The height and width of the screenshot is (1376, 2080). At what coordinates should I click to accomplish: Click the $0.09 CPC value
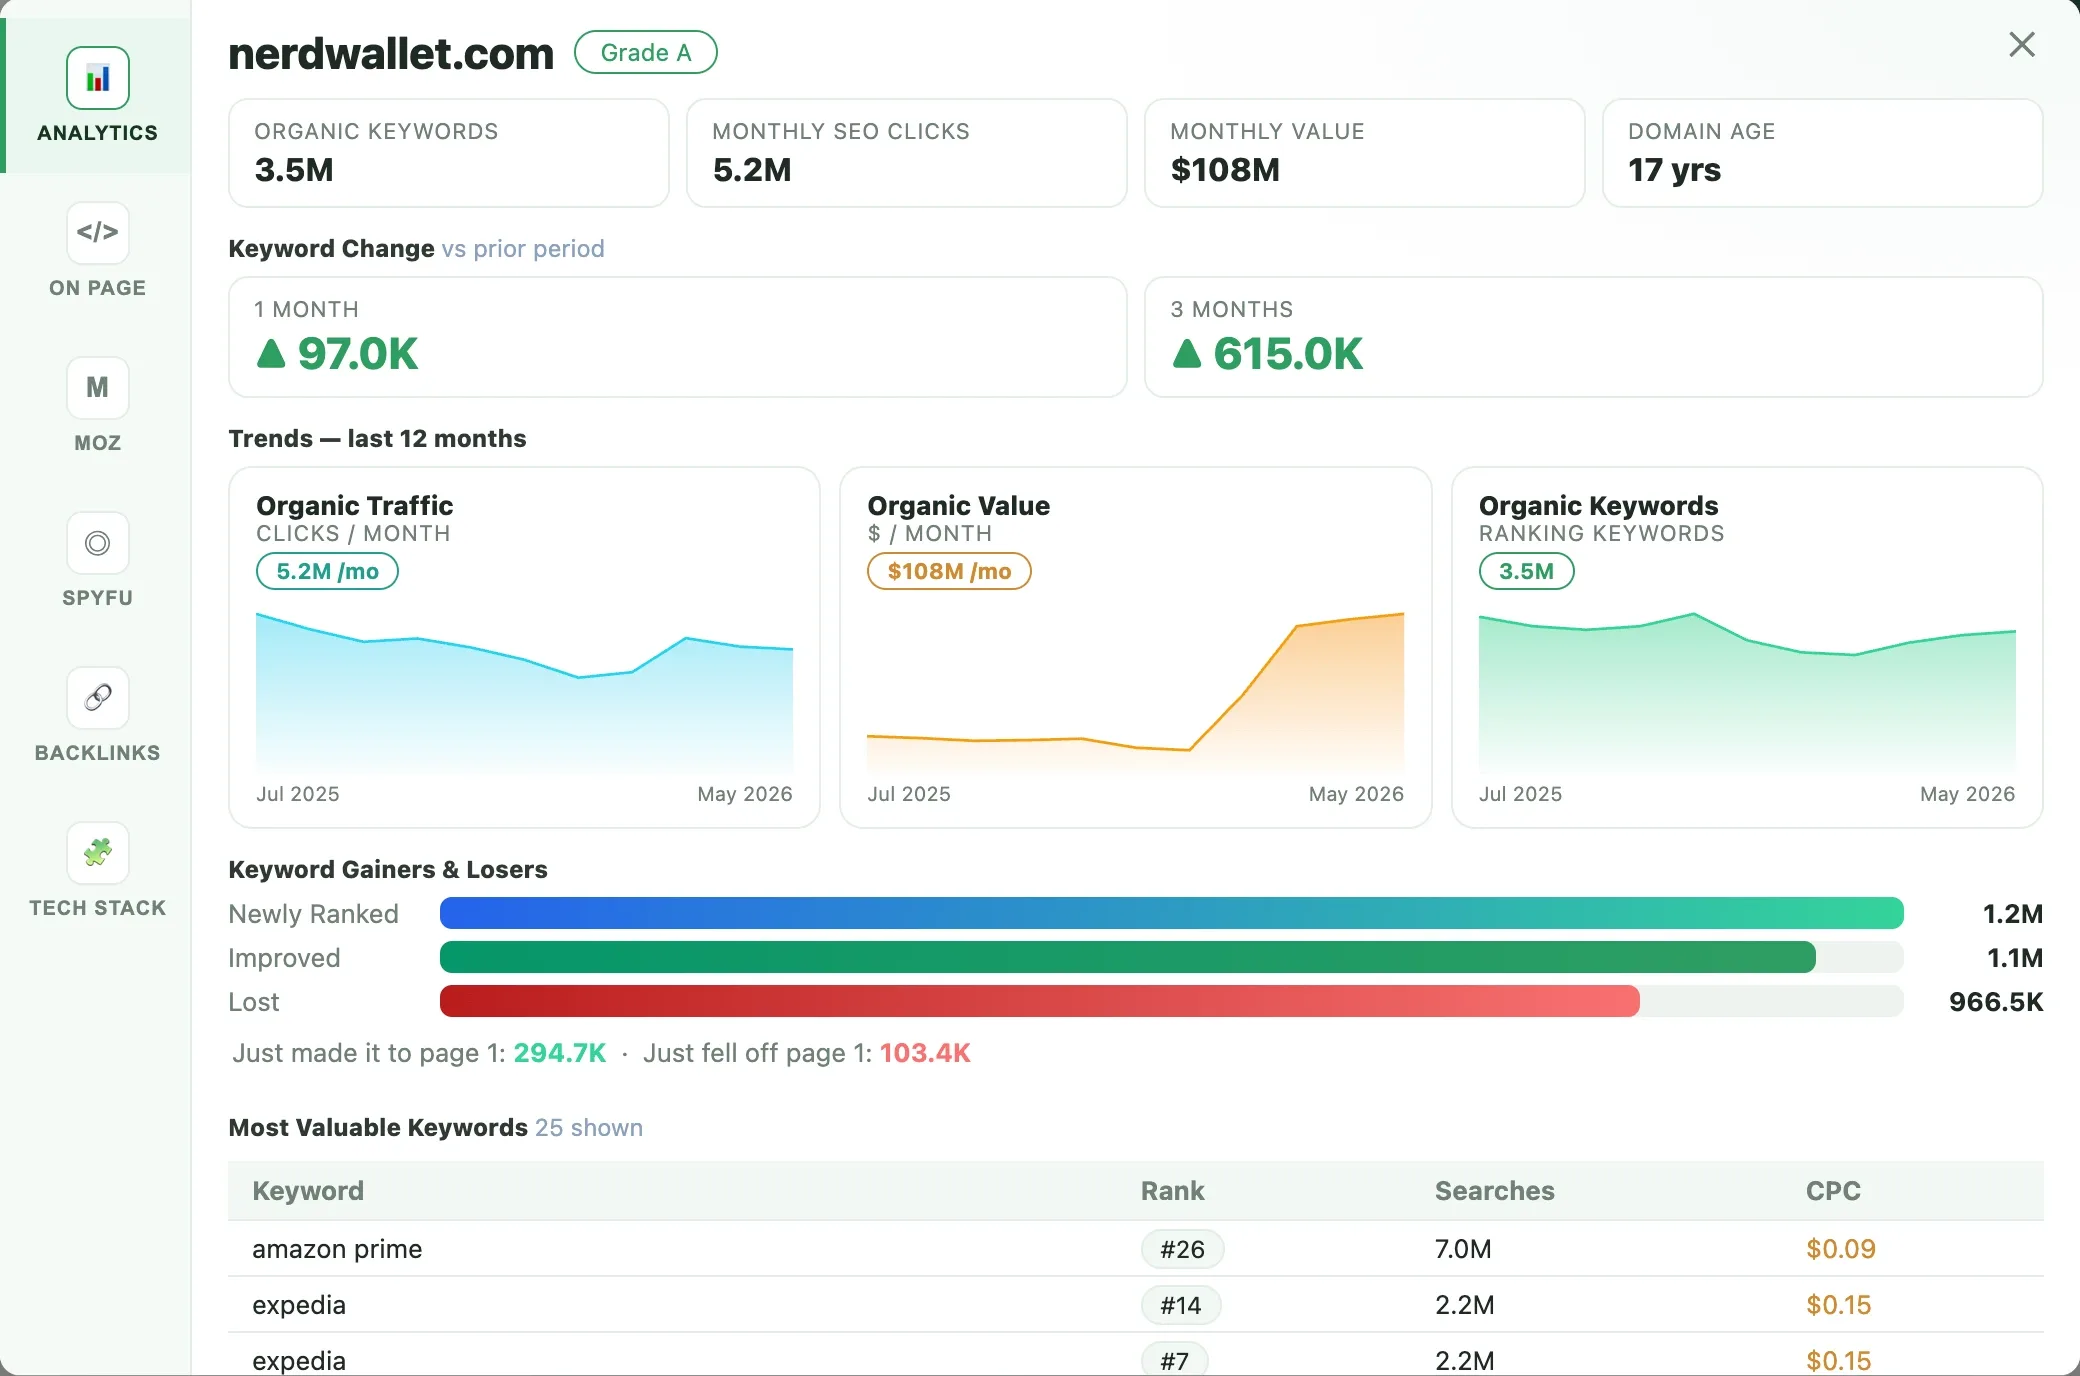pyautogui.click(x=1841, y=1249)
